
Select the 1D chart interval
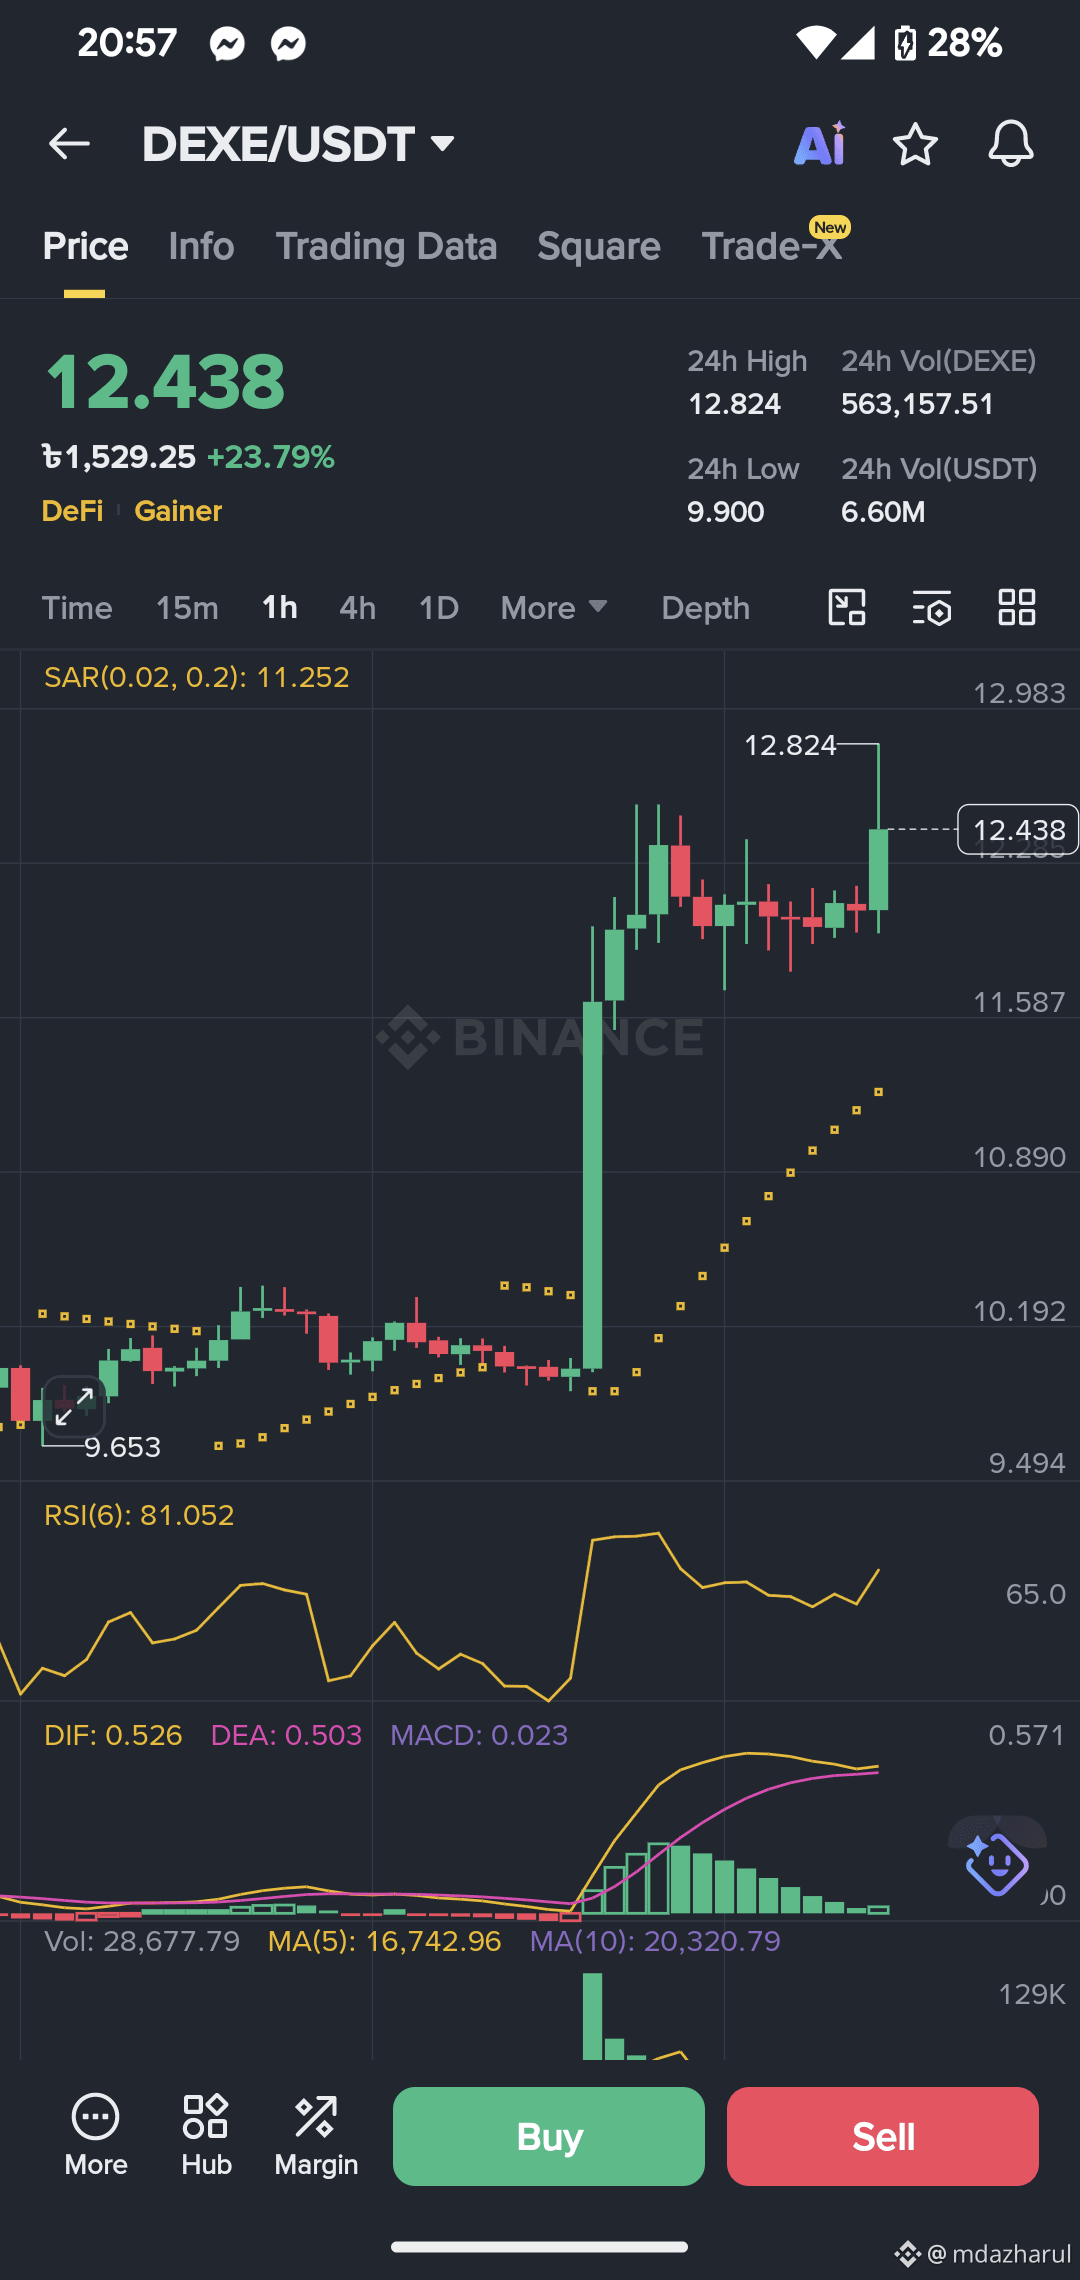pos(439,608)
